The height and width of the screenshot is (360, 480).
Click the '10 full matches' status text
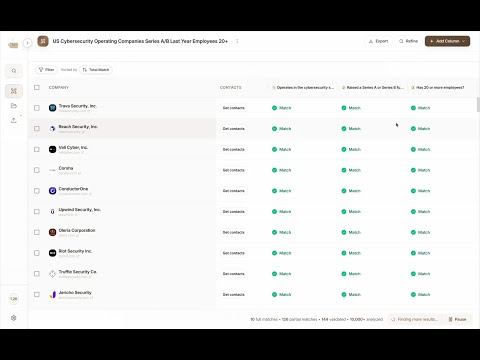point(264,319)
